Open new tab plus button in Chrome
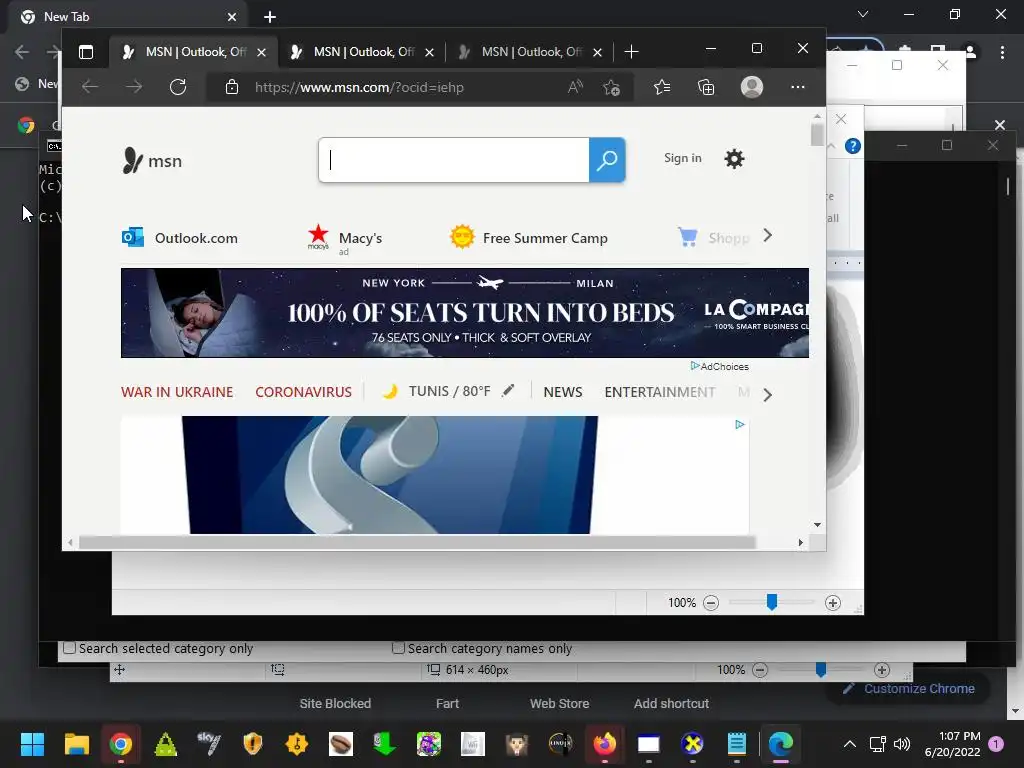1024x768 pixels. tap(270, 17)
